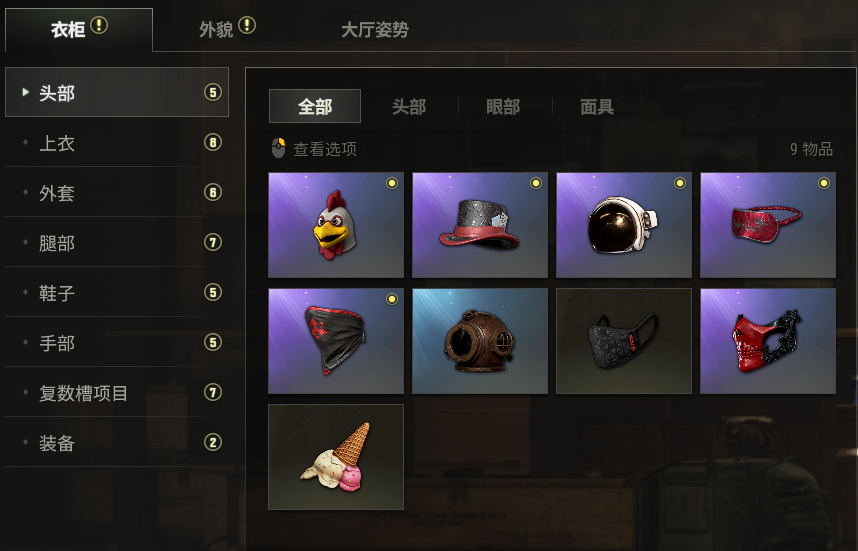This screenshot has width=858, height=551.
Task: Select the brass diving helmet item
Action: pos(480,341)
